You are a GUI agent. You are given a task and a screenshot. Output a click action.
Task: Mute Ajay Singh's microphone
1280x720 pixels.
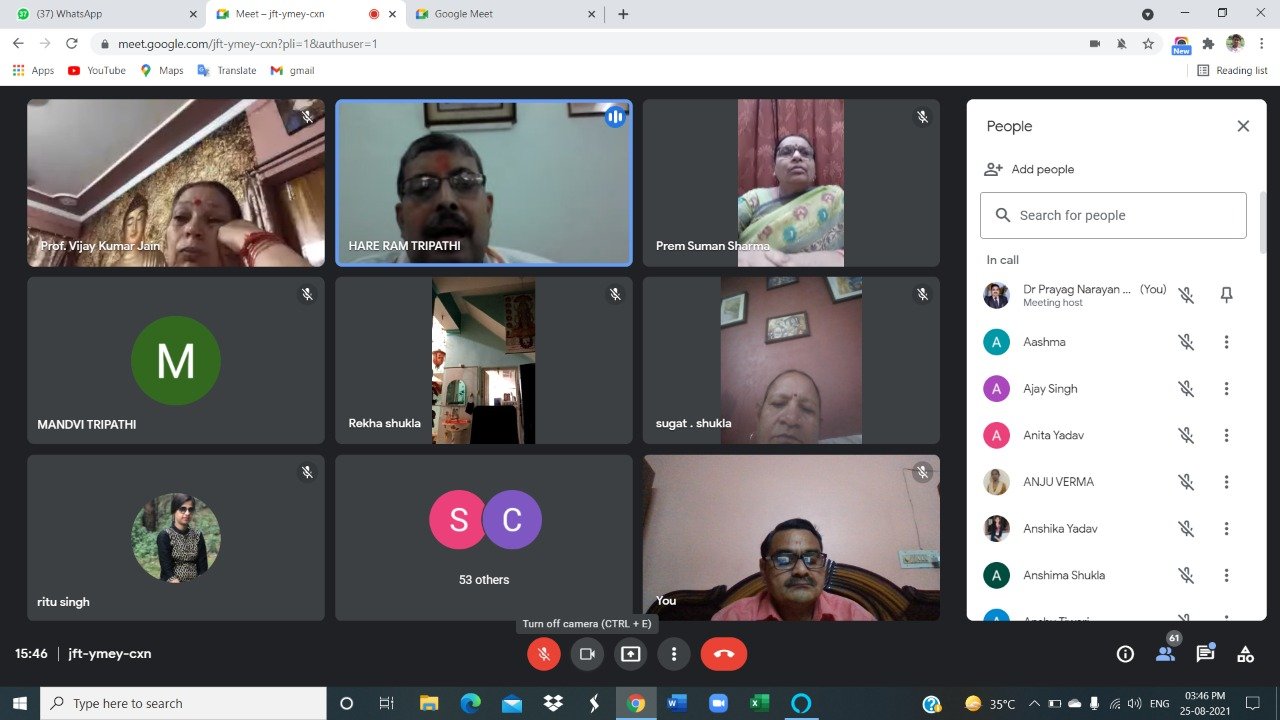click(1186, 388)
